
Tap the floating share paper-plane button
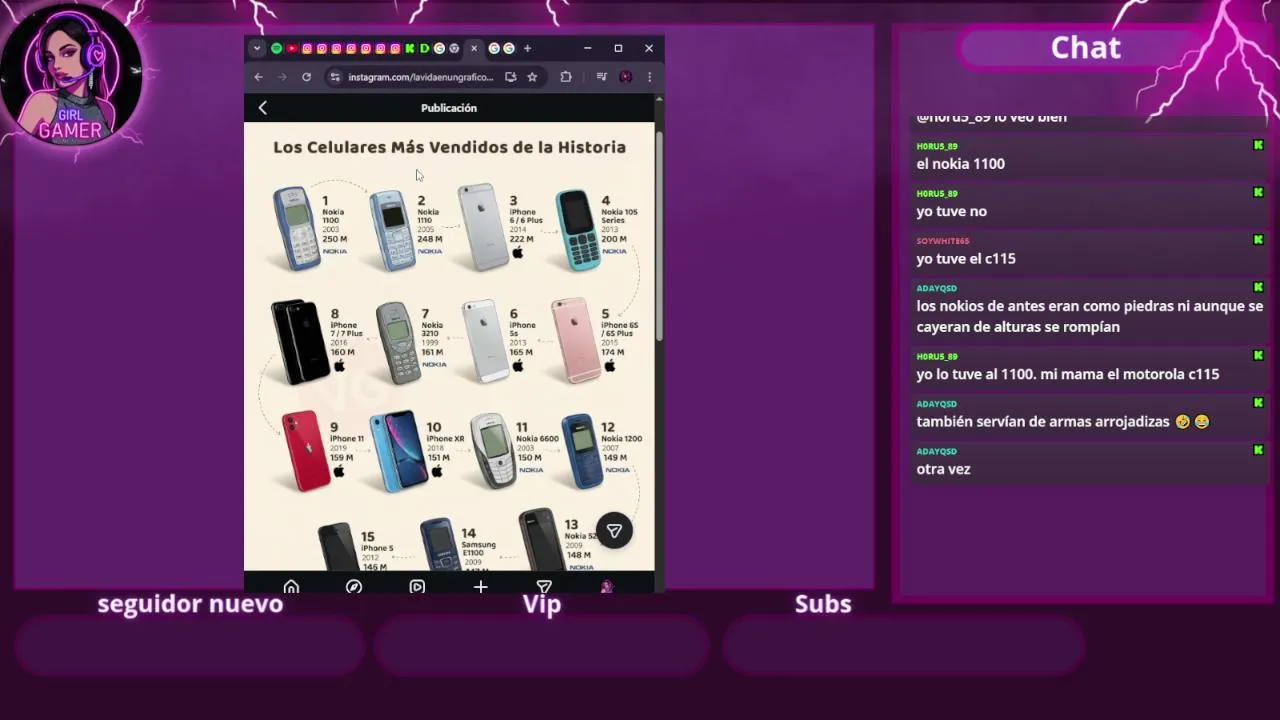[614, 531]
